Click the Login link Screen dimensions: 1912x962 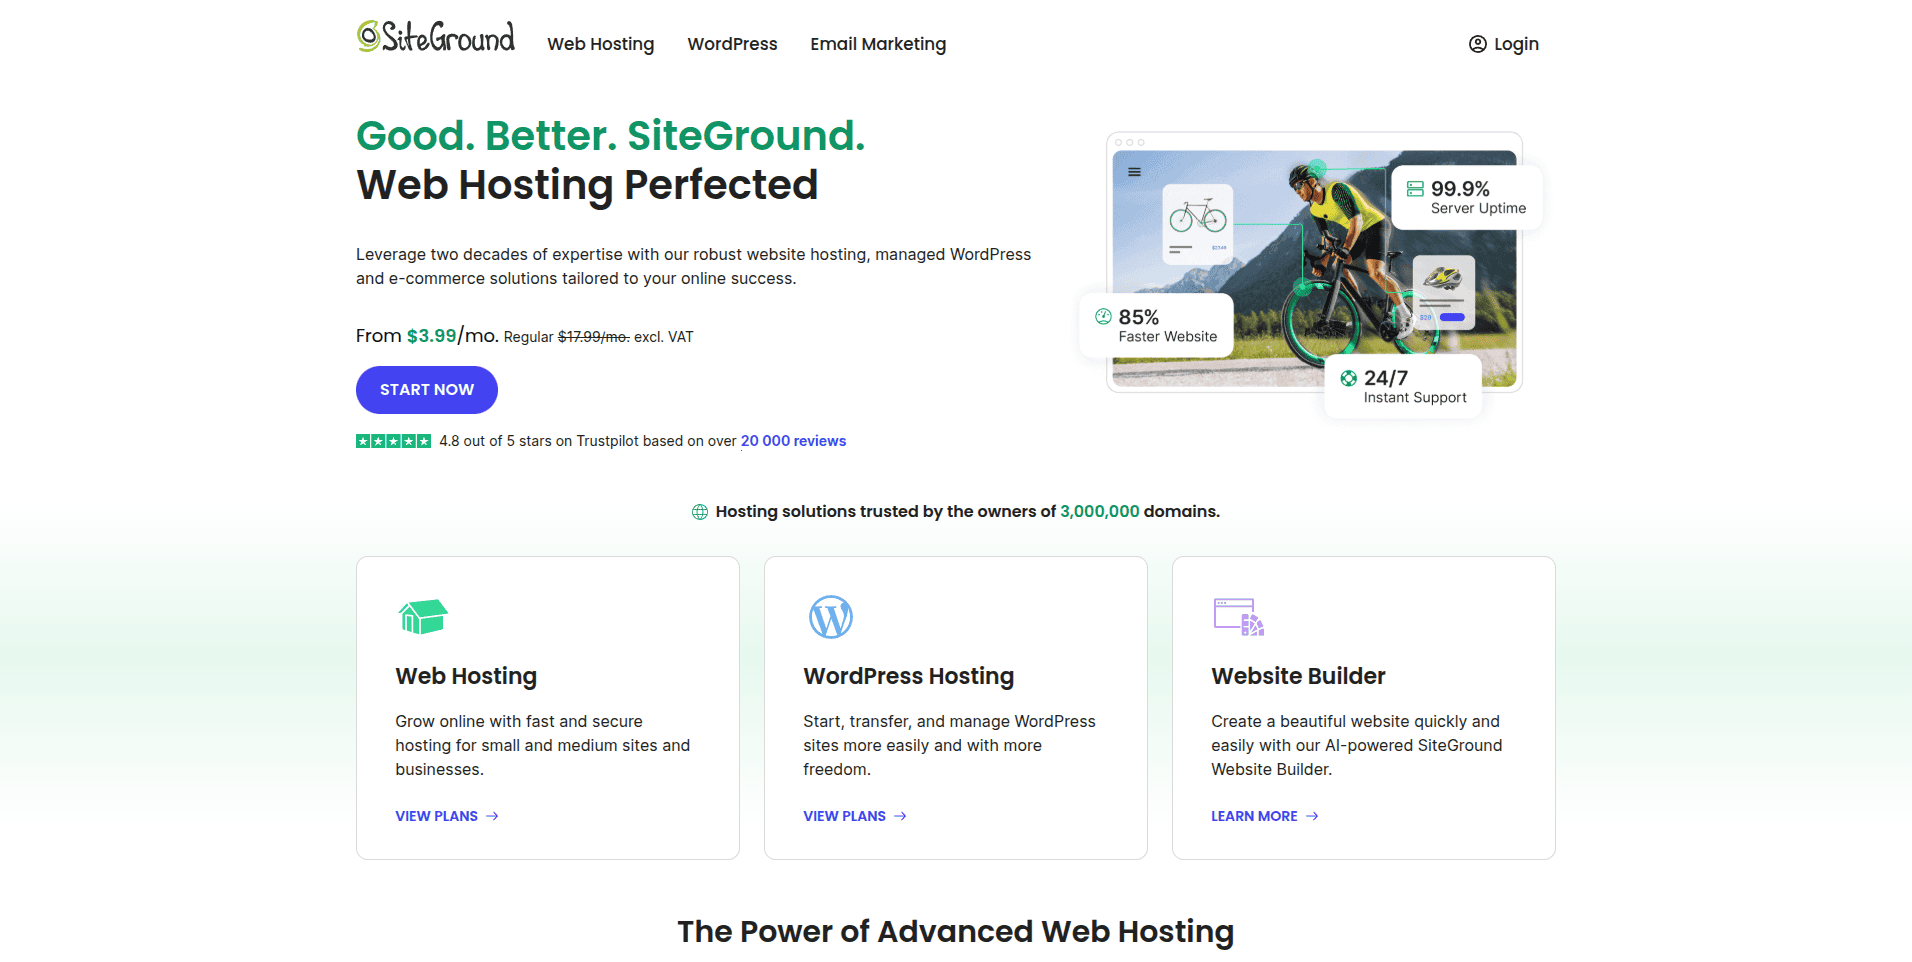point(1515,44)
